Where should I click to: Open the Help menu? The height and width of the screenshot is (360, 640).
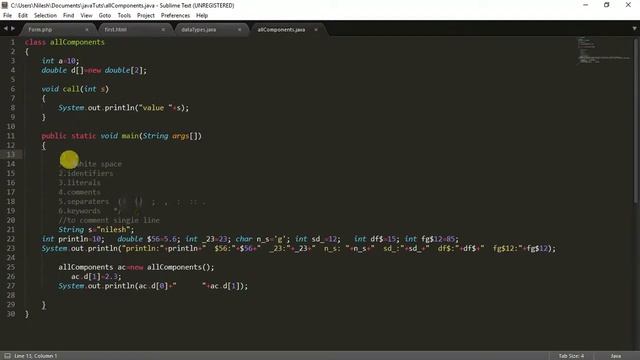pyautogui.click(x=202, y=16)
